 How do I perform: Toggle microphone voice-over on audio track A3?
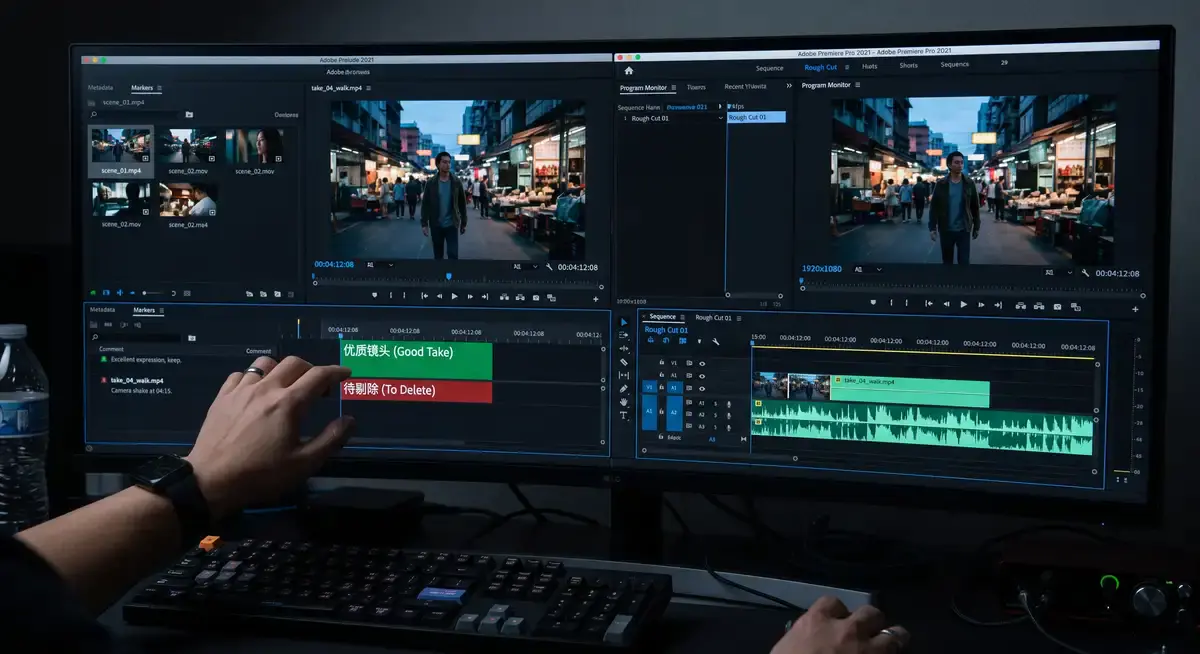pos(729,427)
